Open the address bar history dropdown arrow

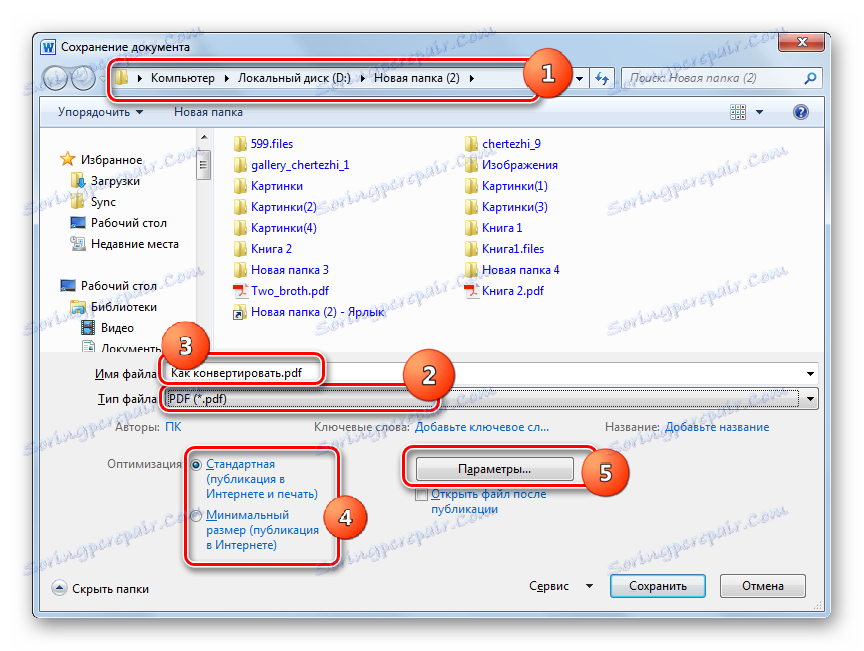580,78
